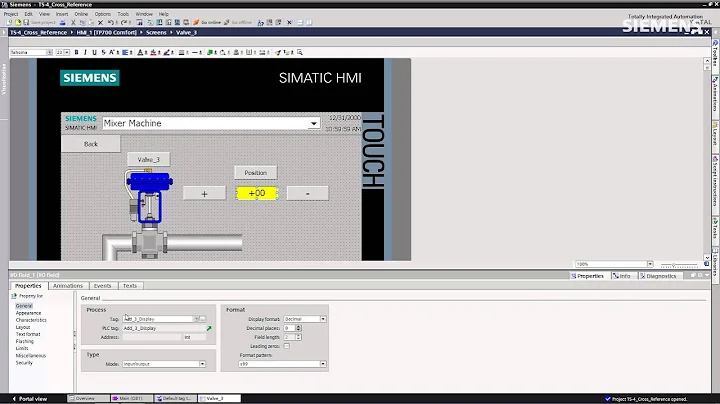Click the Open project toolbar icon
720x404 pixels.
(18, 22)
